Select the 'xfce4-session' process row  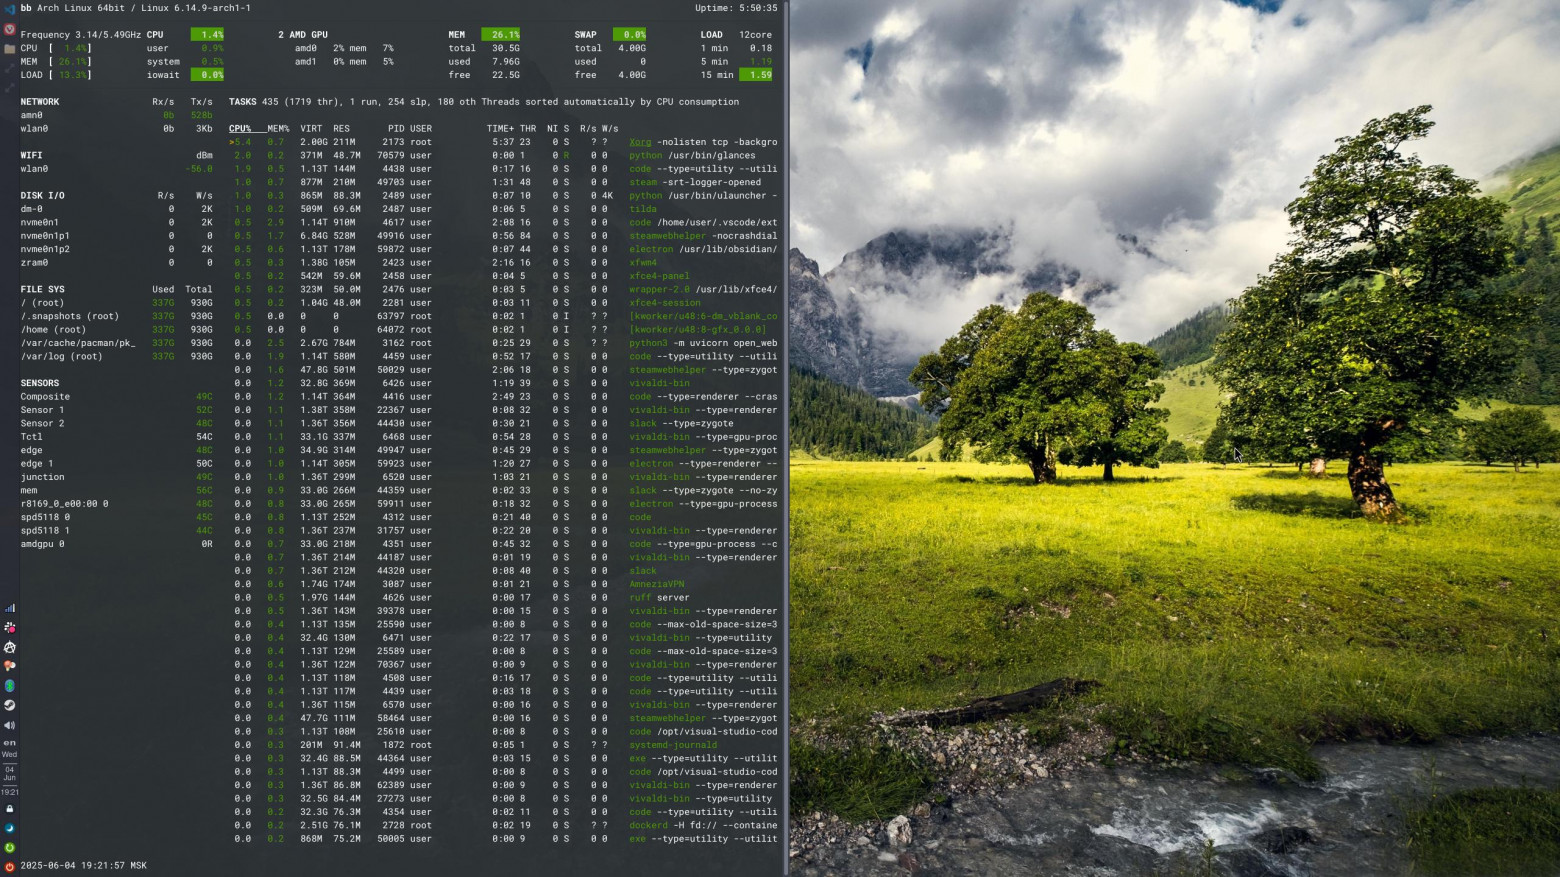pyautogui.click(x=503, y=303)
